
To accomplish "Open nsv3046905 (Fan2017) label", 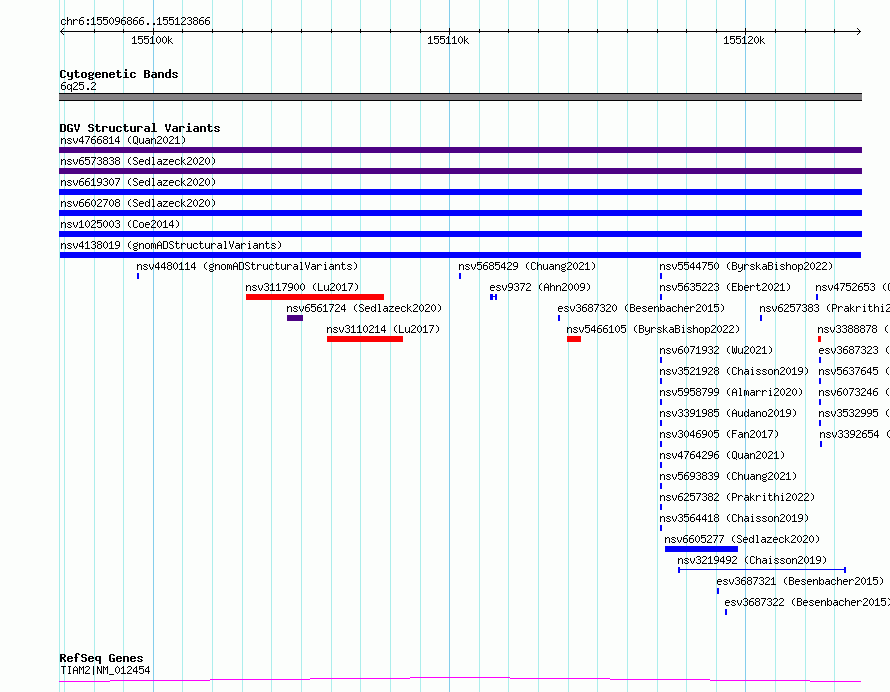I will 719,434.
